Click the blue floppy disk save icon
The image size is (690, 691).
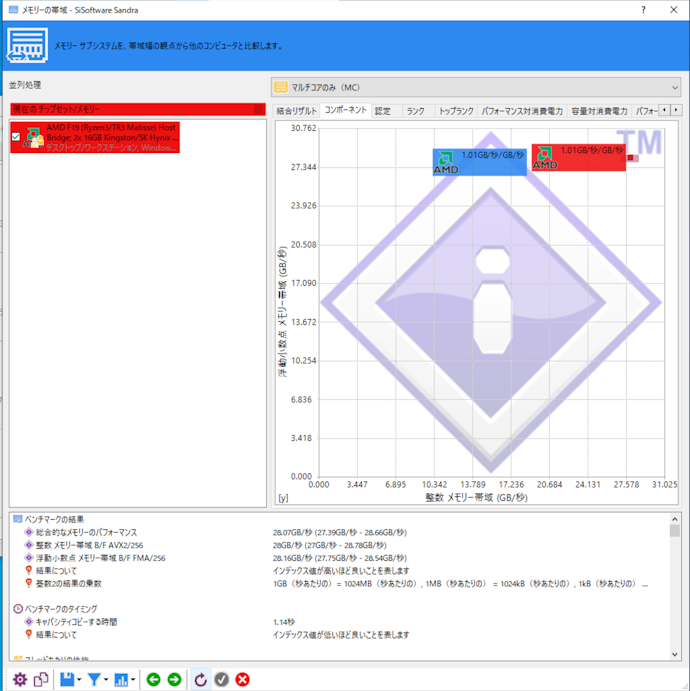67,680
